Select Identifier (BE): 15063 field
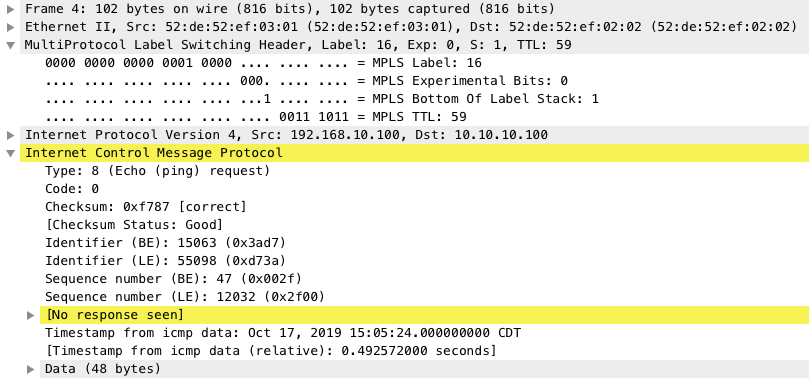809x382 pixels. [165, 243]
